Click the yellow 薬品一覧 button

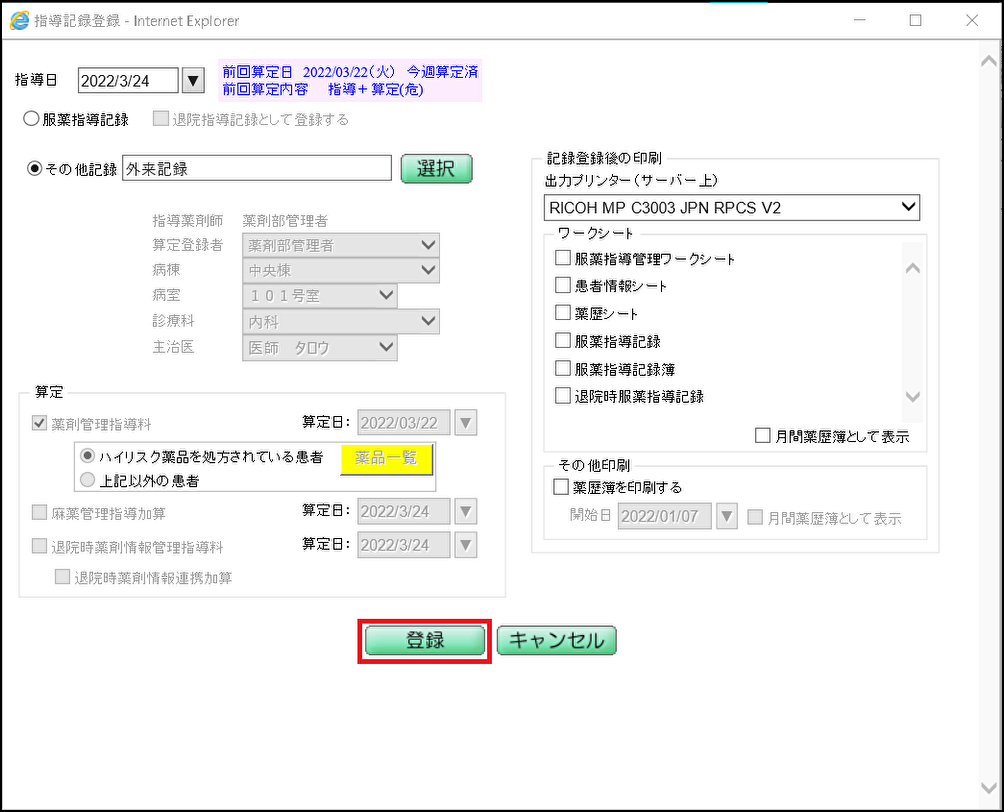point(386,461)
